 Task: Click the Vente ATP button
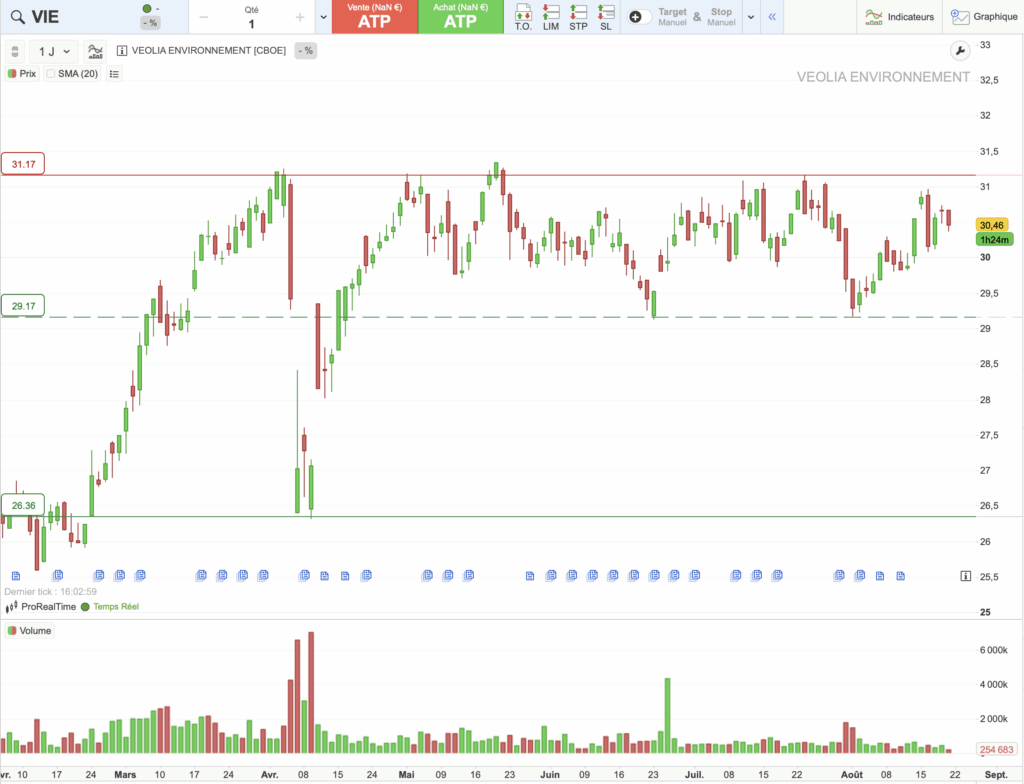coord(374,17)
